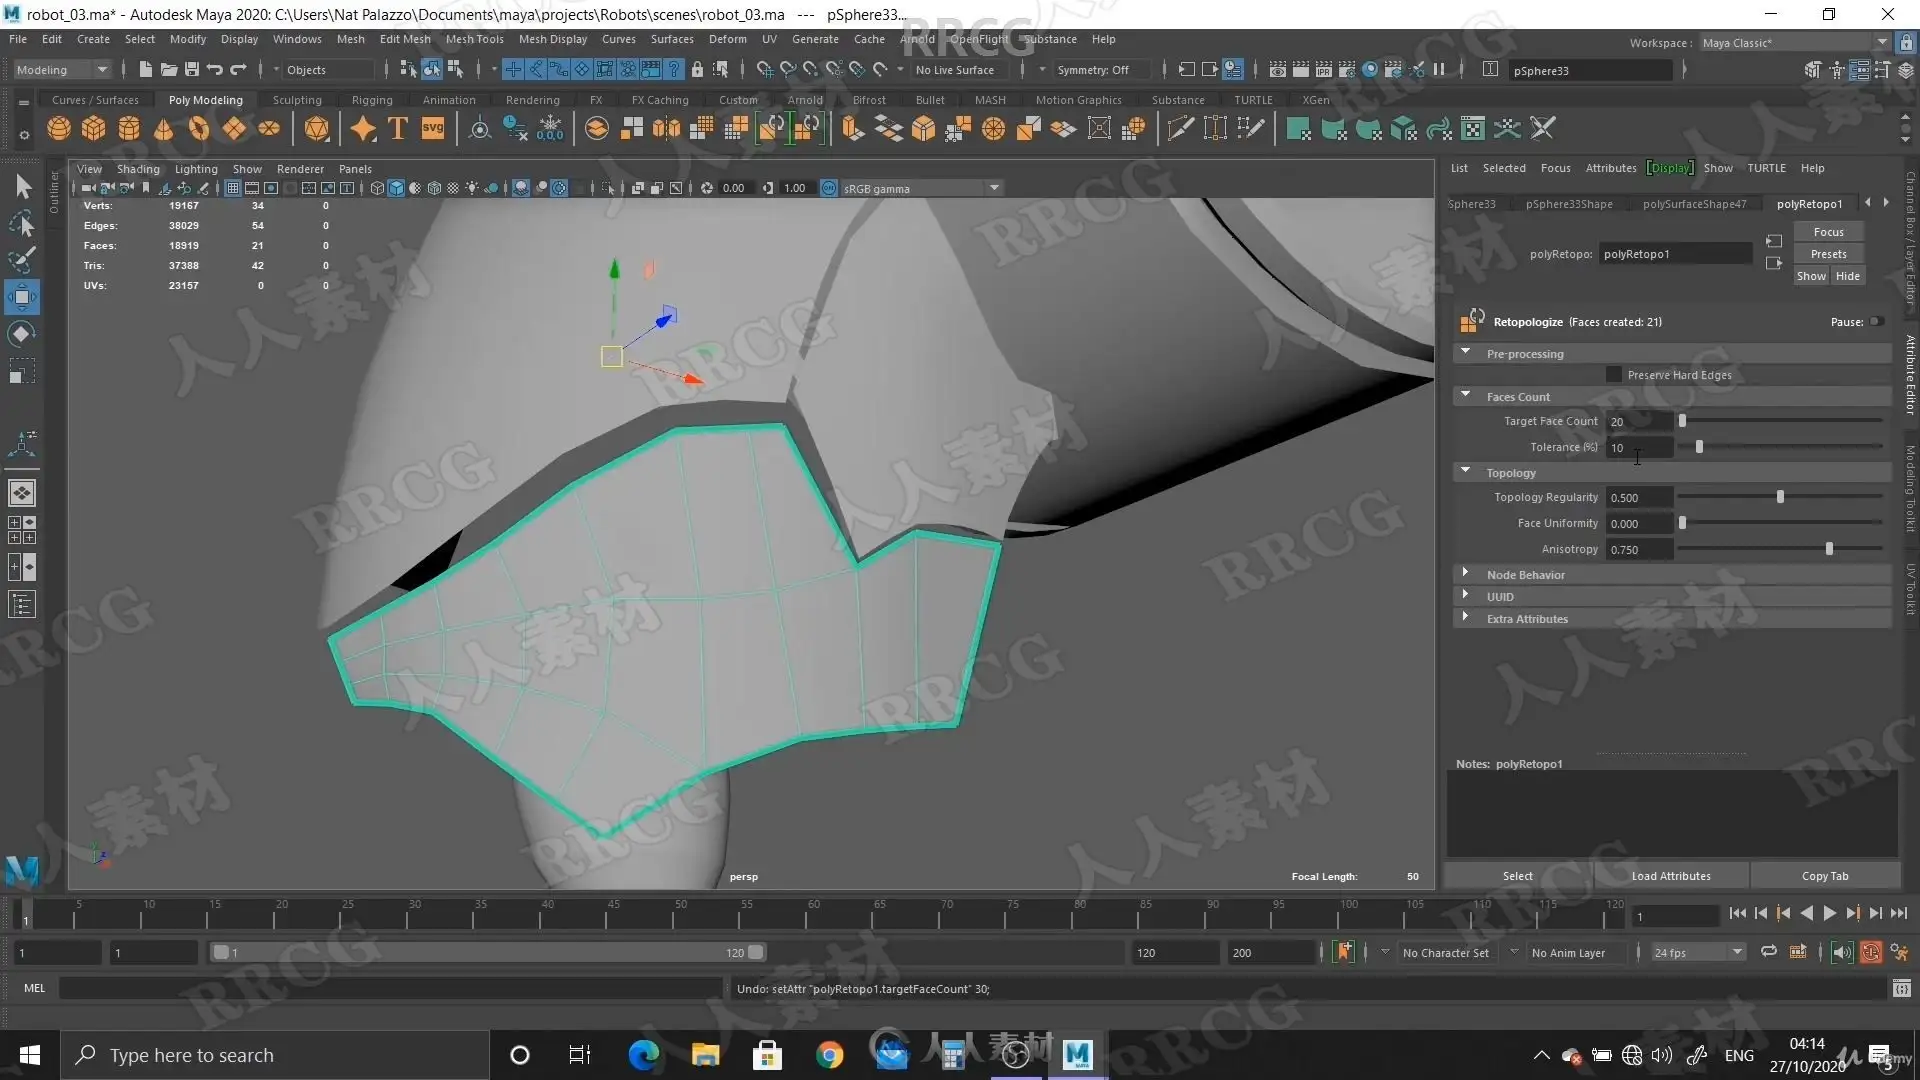Adjust the Topology Regularity slider handle
This screenshot has width=1920, height=1080.
(1780, 497)
